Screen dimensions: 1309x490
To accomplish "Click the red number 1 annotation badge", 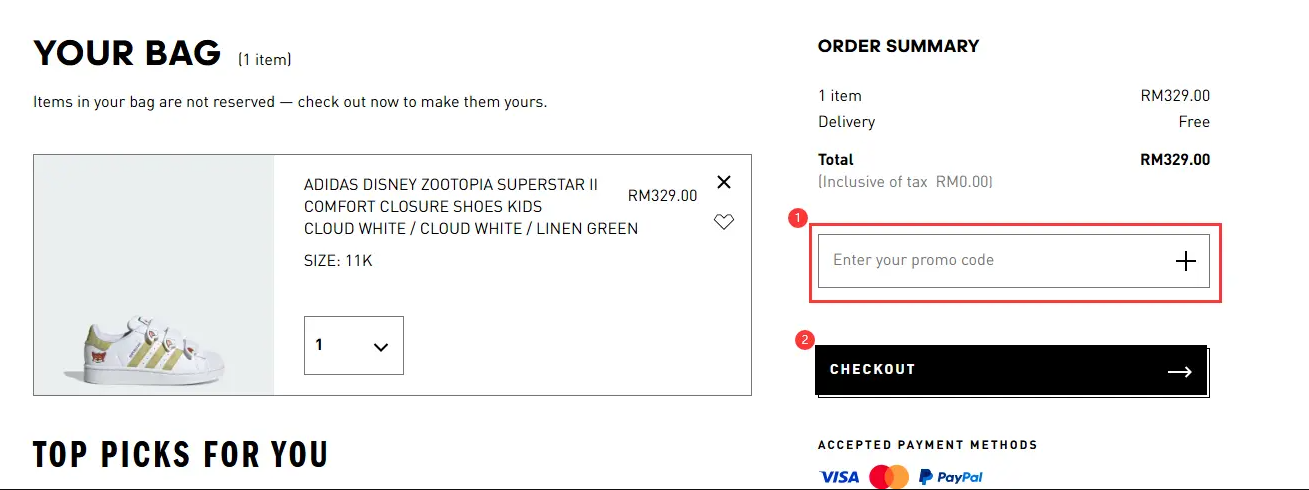I will (x=797, y=217).
